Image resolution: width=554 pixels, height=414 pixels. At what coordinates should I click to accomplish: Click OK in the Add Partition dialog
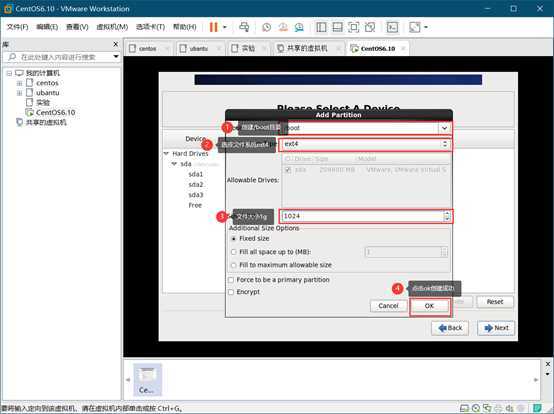[429, 306]
